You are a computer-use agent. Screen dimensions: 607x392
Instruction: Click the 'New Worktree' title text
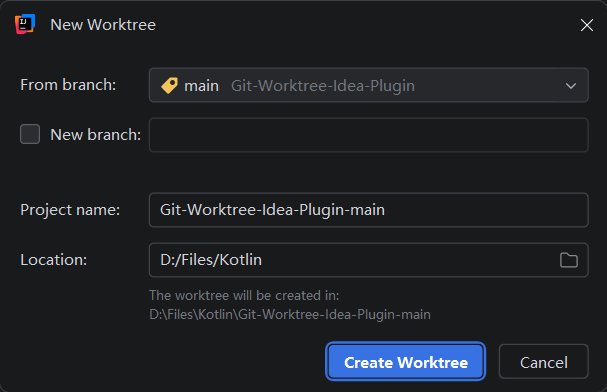[x=103, y=25]
